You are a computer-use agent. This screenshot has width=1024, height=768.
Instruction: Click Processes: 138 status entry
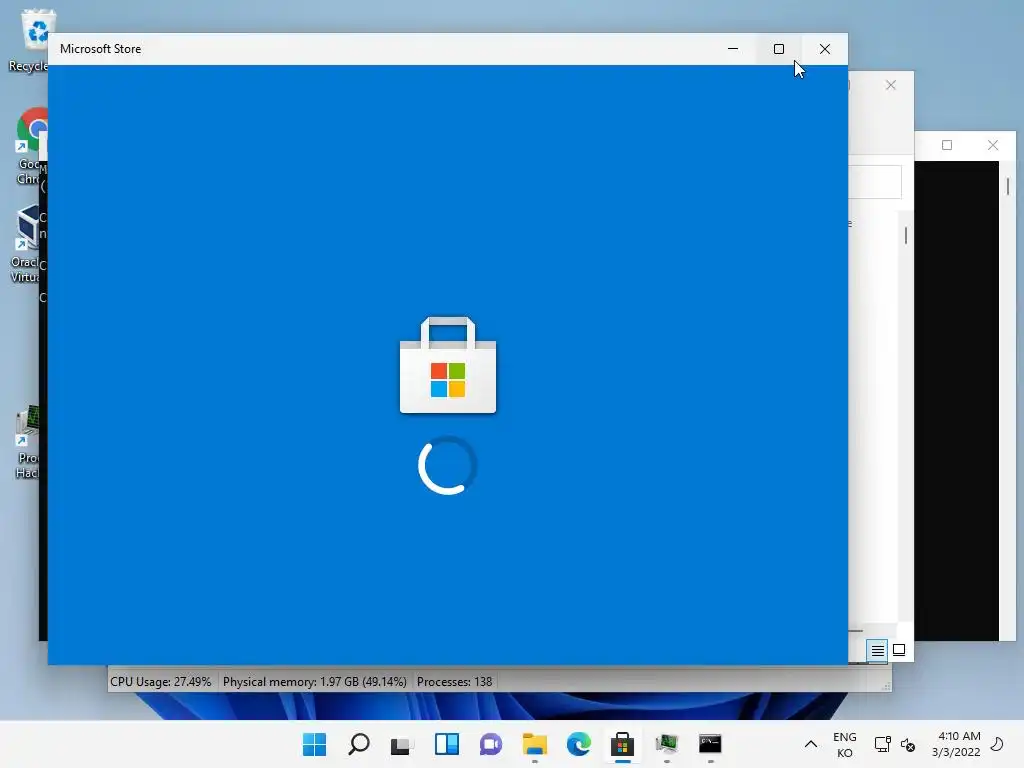point(455,682)
